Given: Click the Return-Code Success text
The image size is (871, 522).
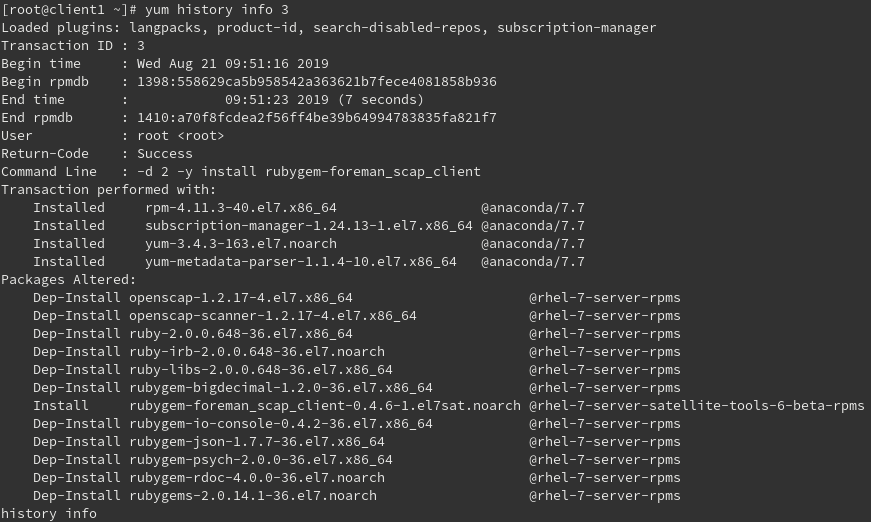Looking at the screenshot, I should (164, 153).
